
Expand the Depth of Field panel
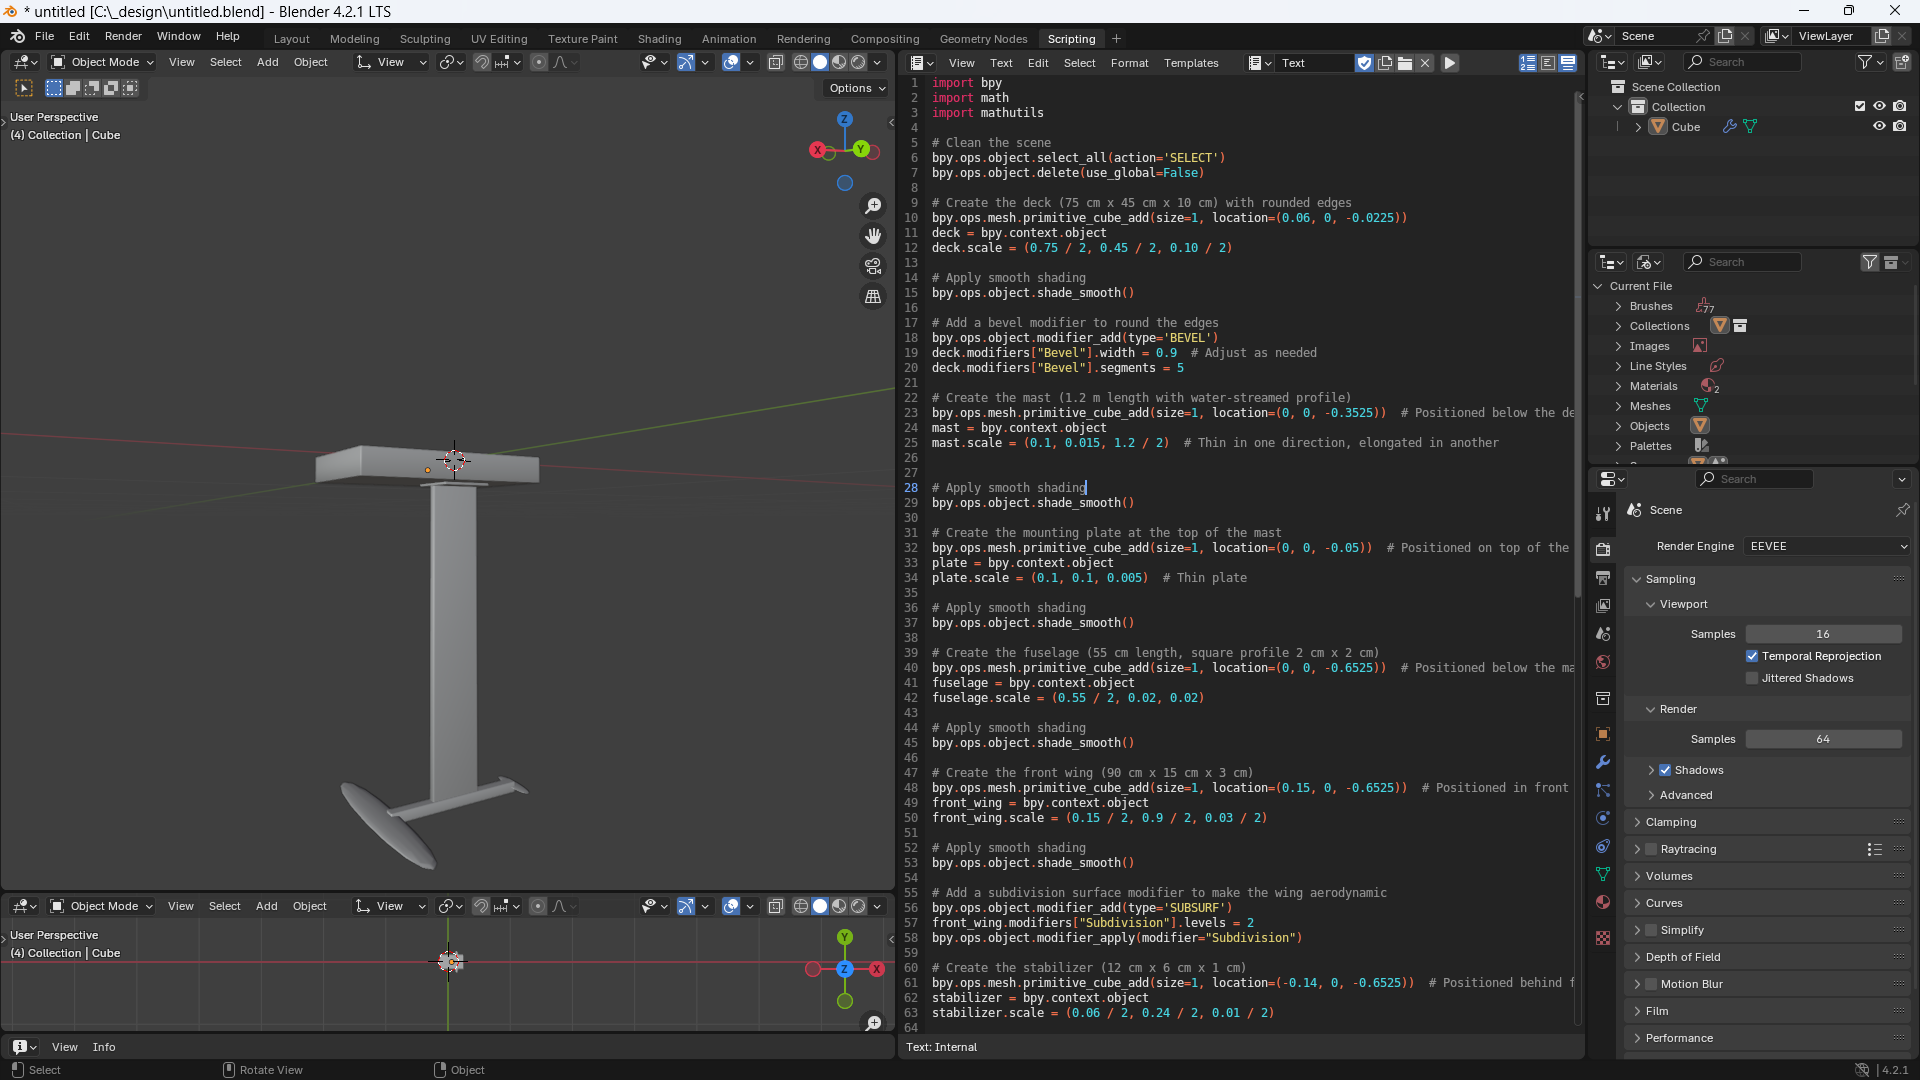(1683, 957)
